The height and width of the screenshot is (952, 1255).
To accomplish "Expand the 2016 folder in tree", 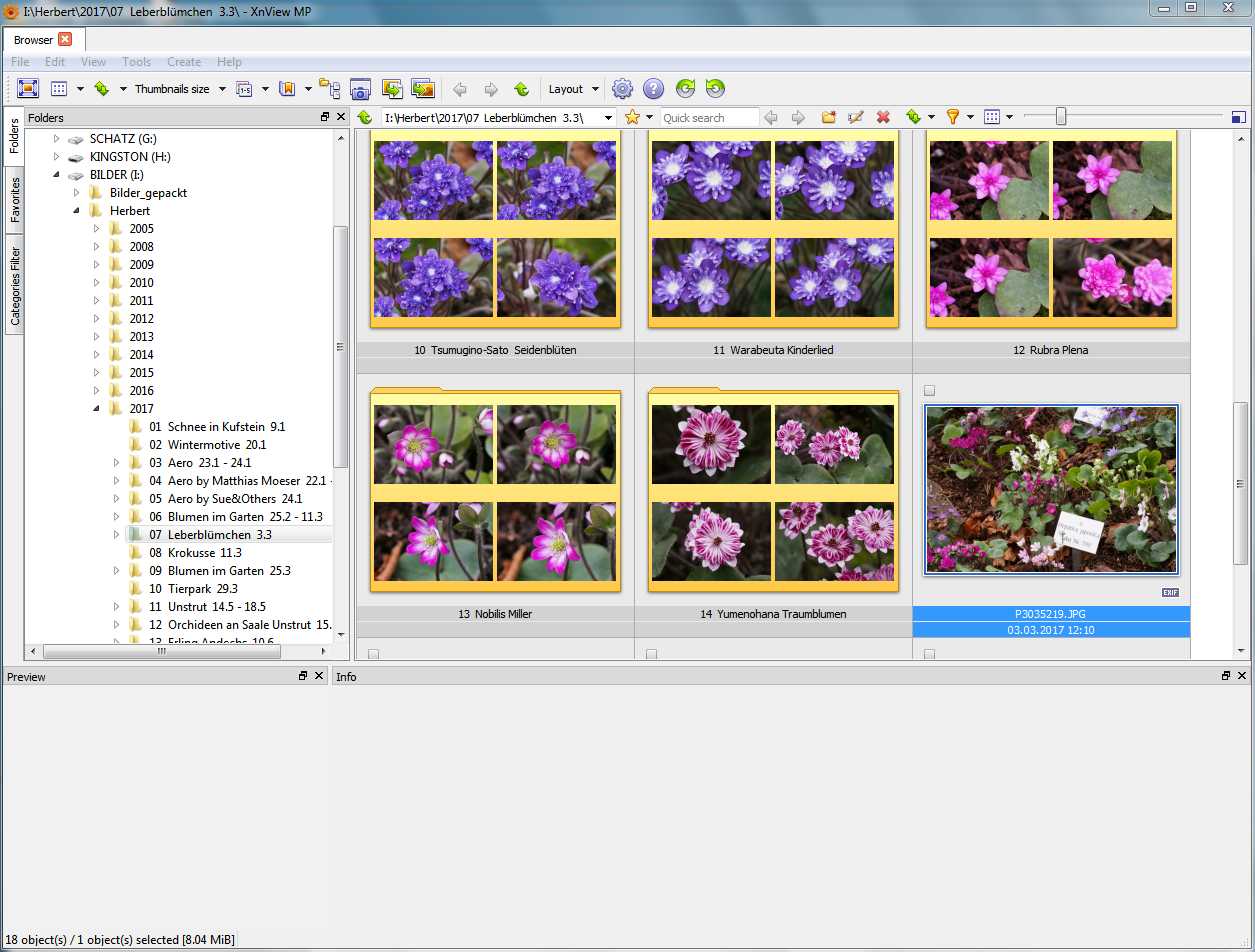I will click(x=97, y=391).
